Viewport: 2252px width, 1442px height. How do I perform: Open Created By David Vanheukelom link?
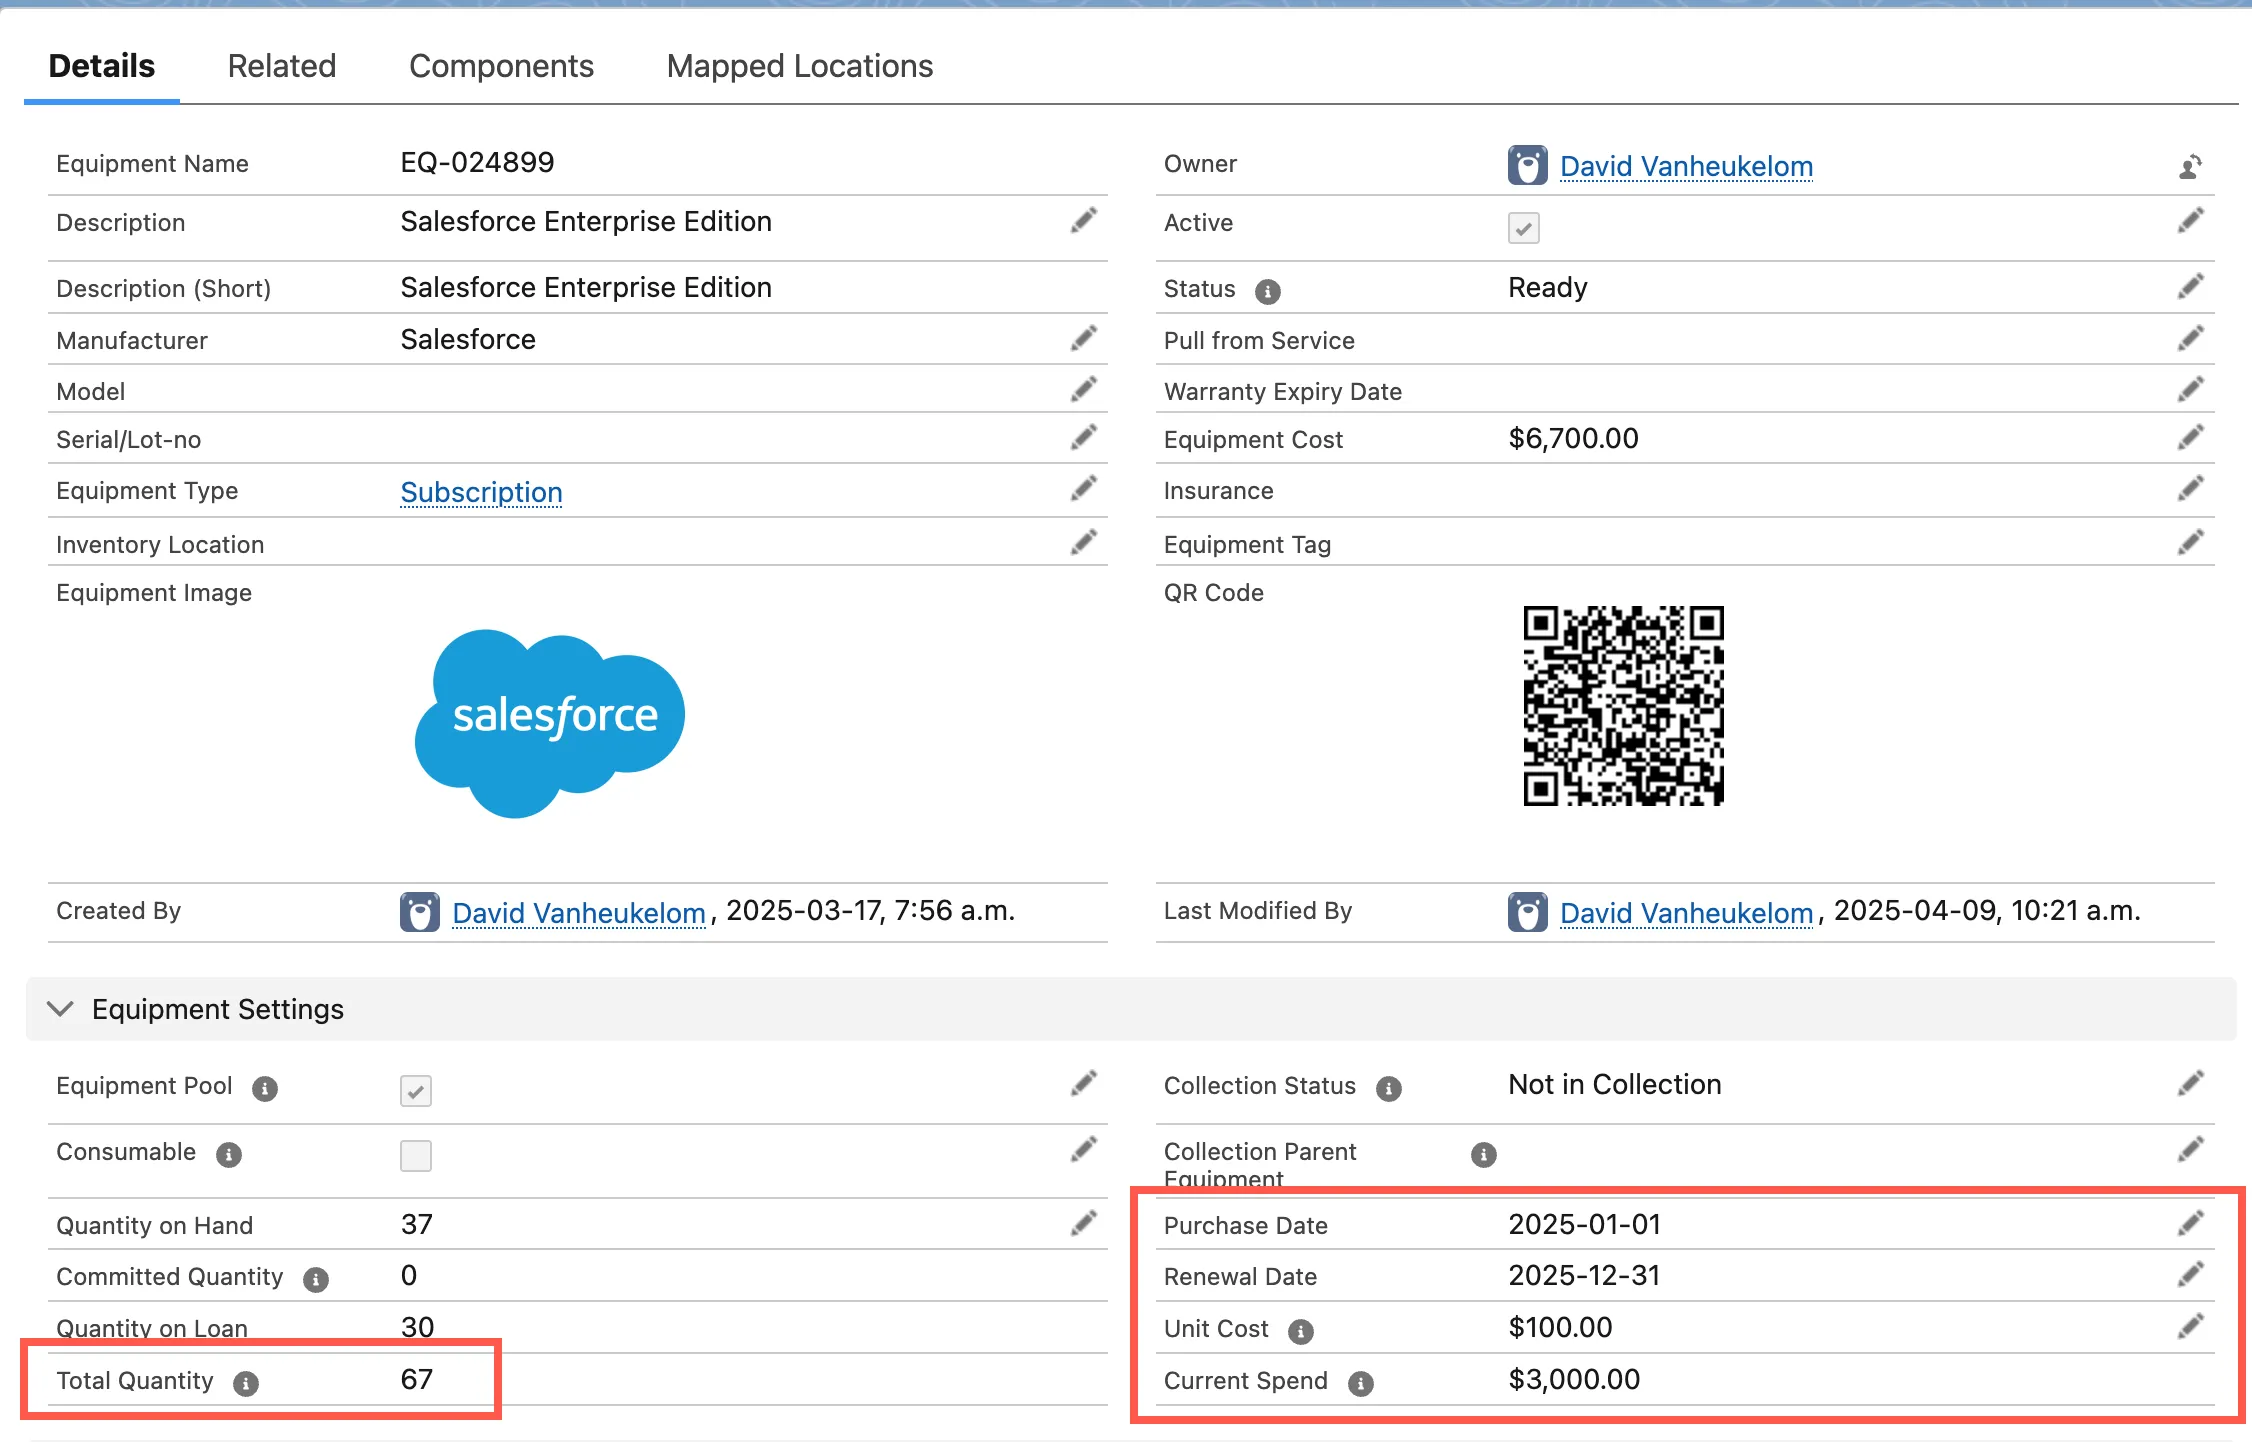tap(579, 912)
